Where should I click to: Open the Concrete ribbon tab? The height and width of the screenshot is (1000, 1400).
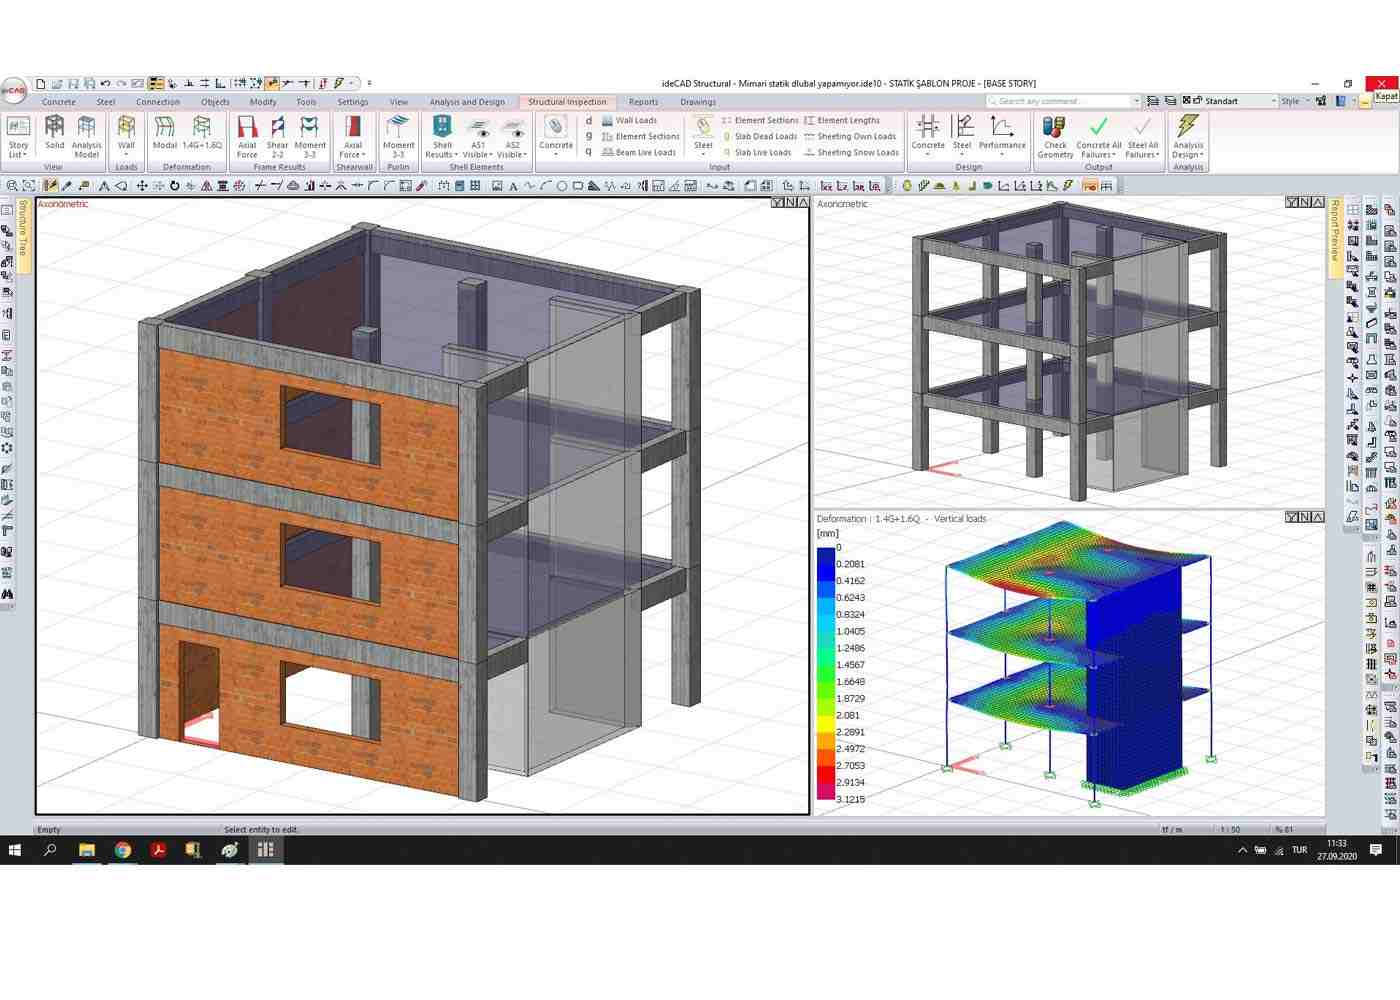point(58,102)
